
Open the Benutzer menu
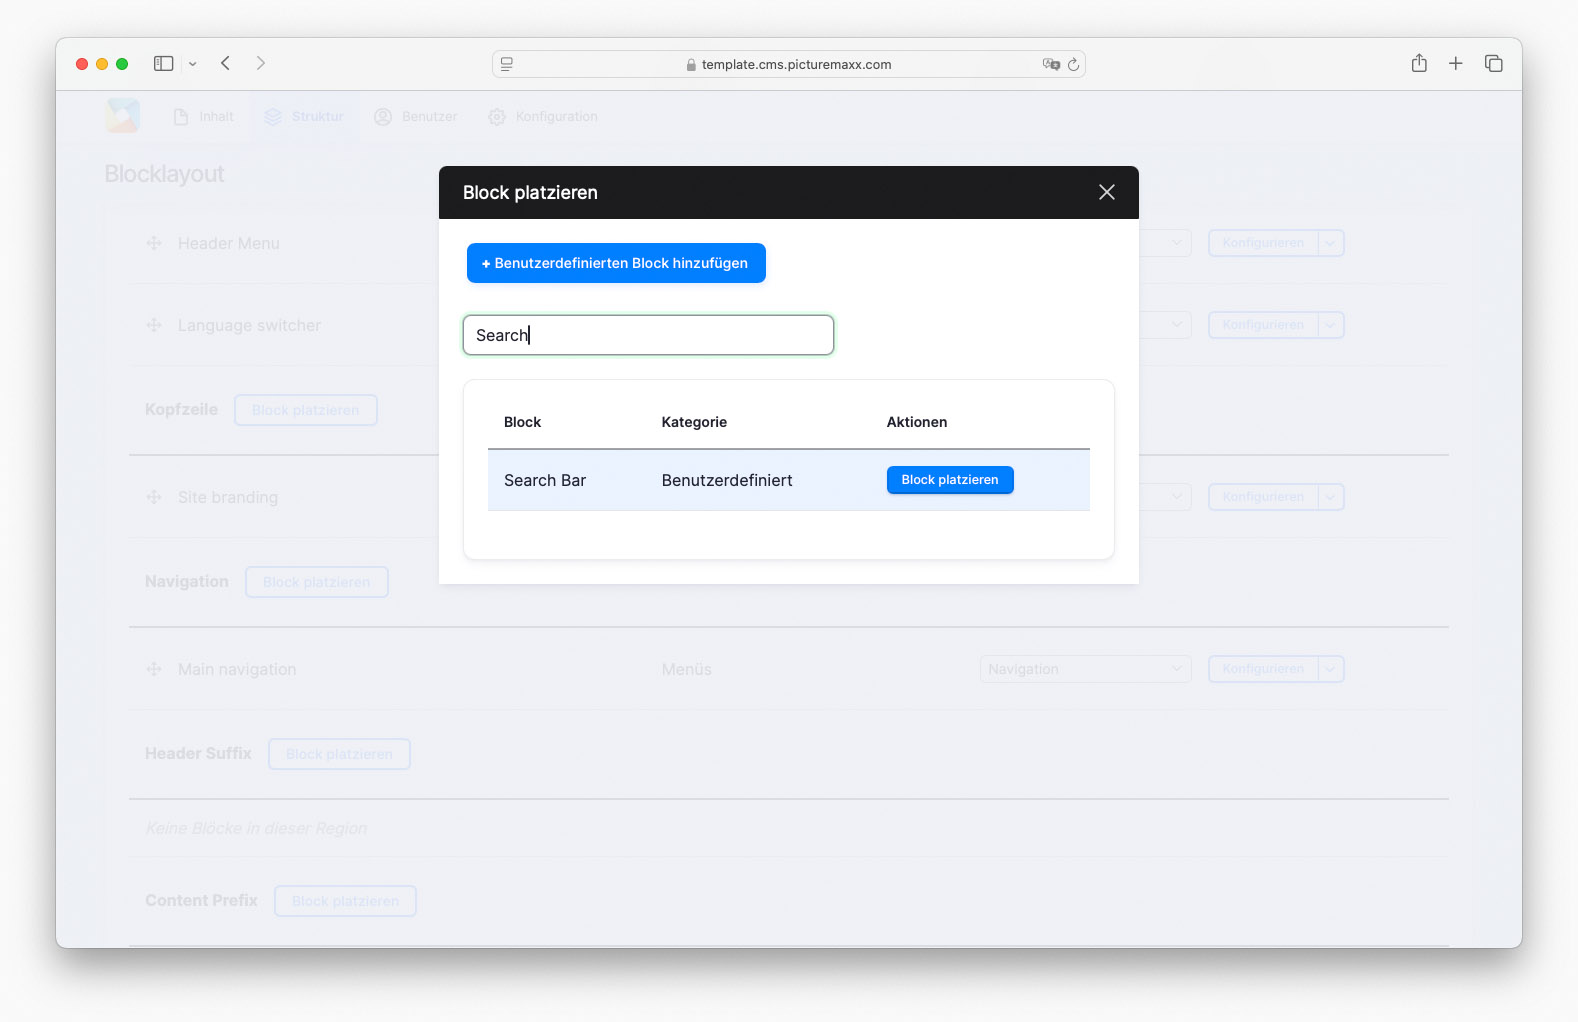[x=416, y=117]
